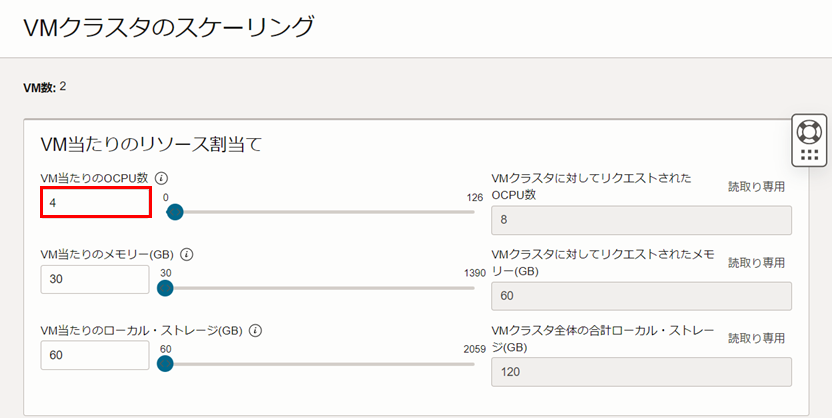Click the info icon beside VM当たりのメモリー(GB)

[186, 254]
